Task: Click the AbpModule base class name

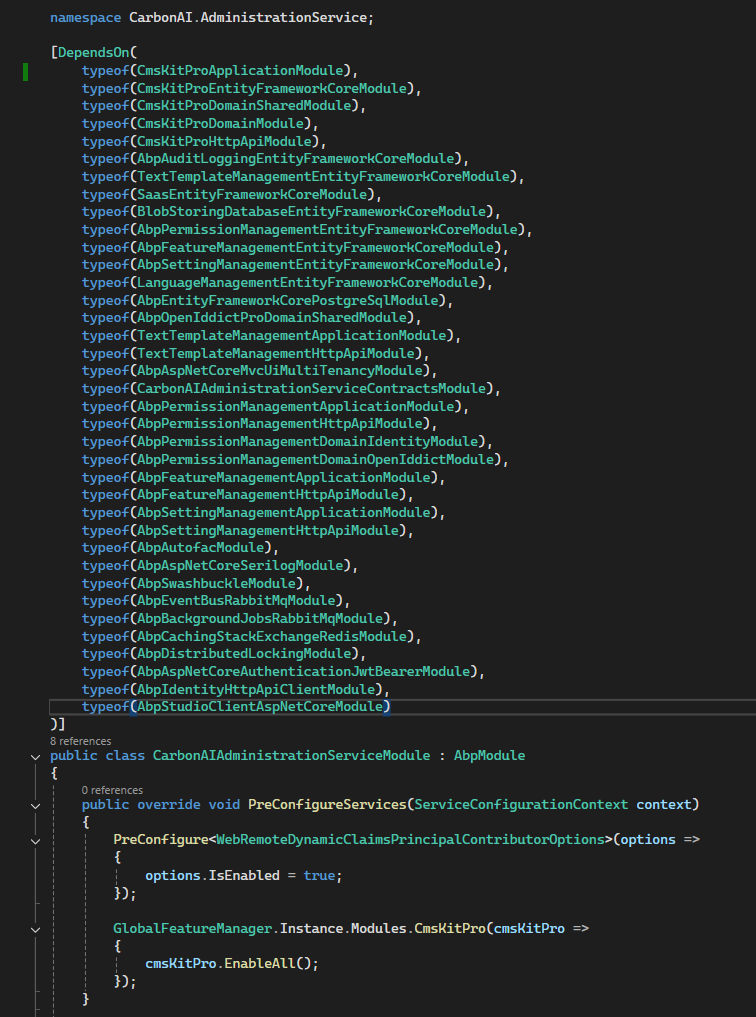Action: point(489,755)
